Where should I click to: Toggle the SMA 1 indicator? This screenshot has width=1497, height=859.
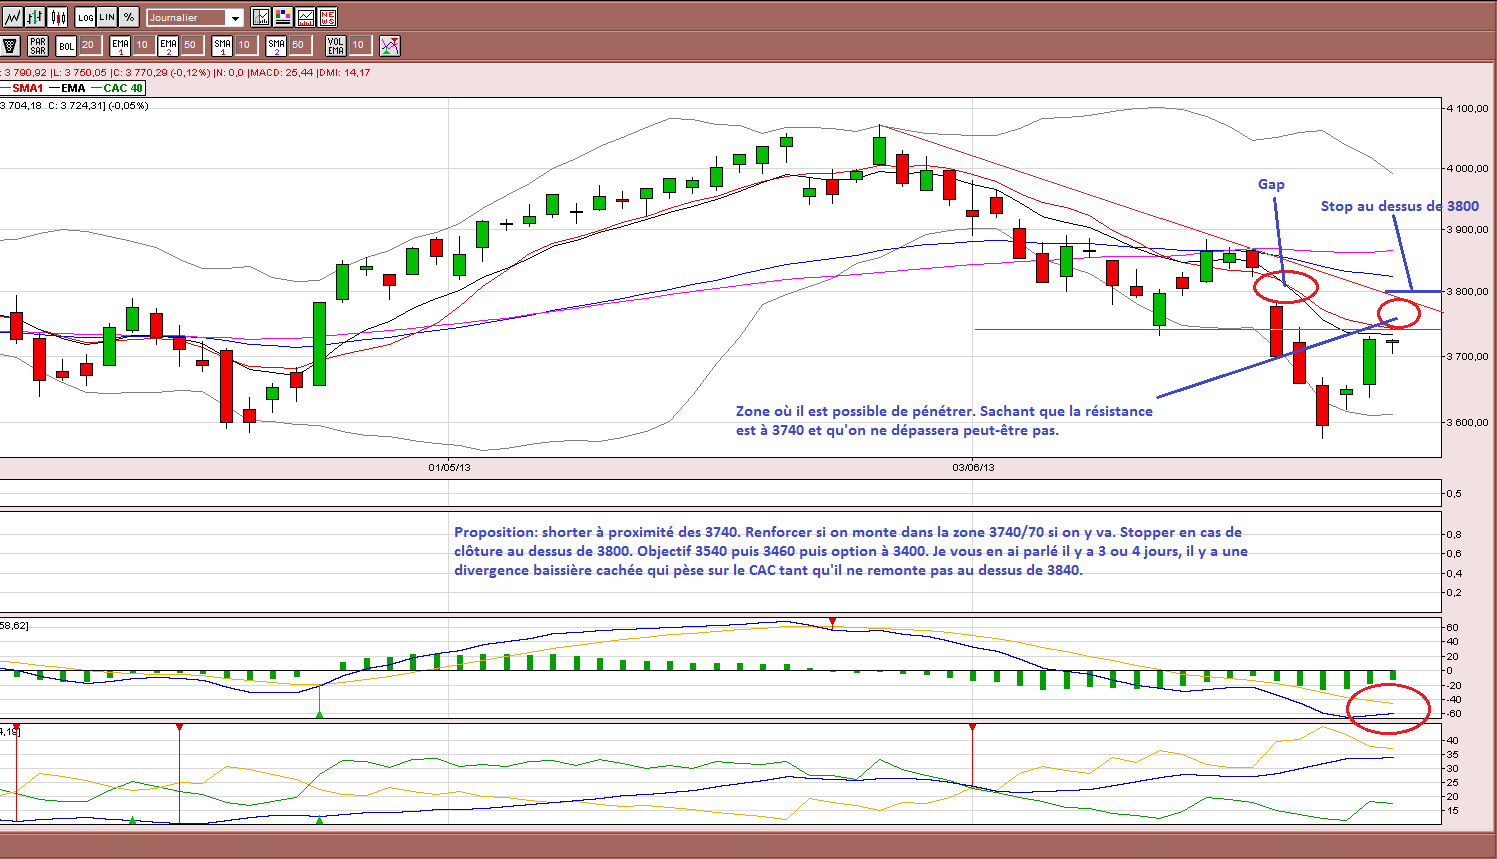(x=222, y=45)
